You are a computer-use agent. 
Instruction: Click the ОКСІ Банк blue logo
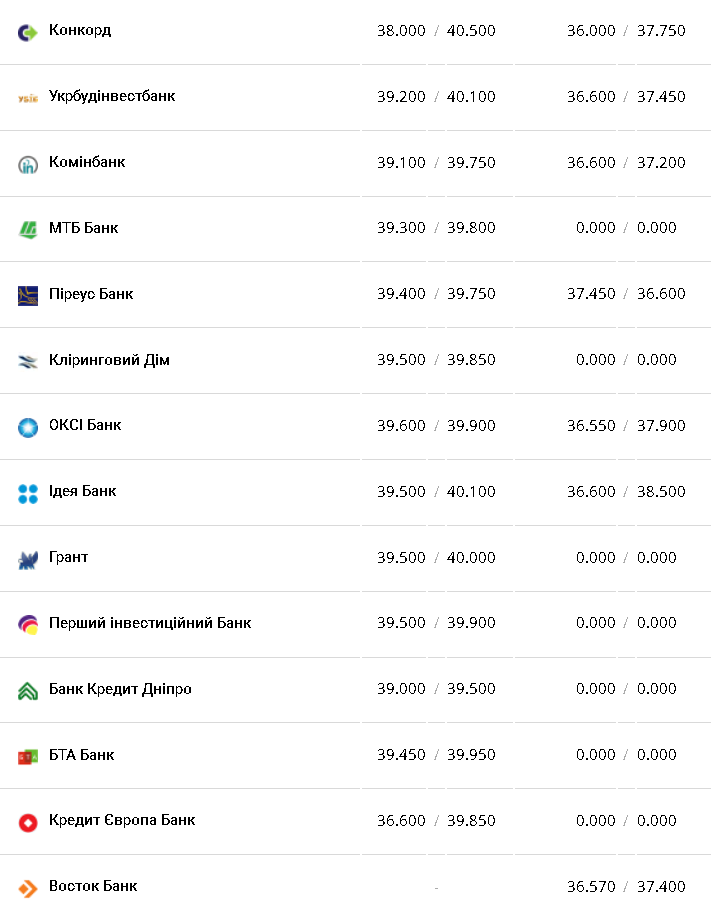click(x=27, y=427)
